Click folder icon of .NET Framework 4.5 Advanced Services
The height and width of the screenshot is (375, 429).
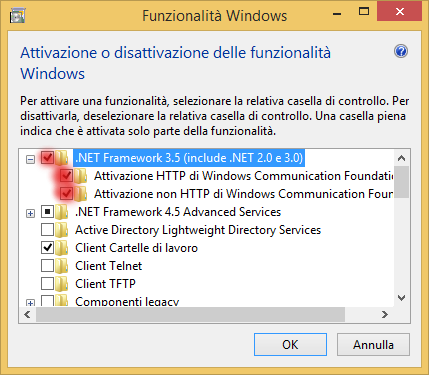(x=61, y=212)
